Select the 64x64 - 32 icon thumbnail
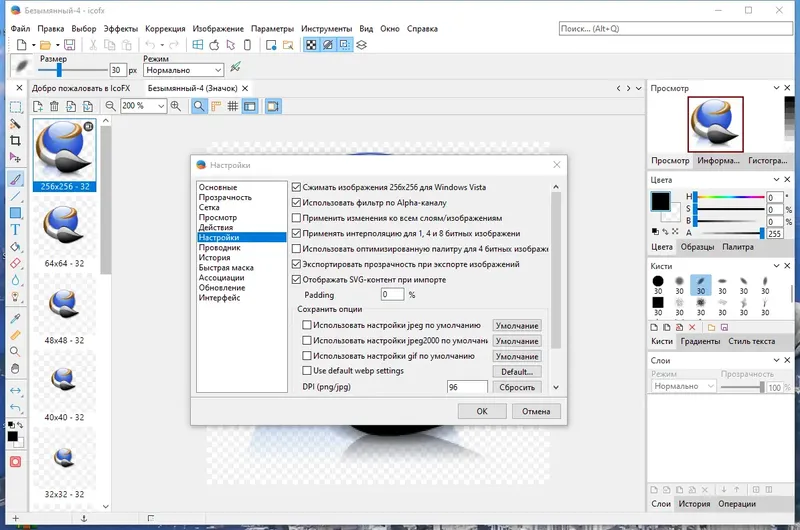 click(x=64, y=232)
